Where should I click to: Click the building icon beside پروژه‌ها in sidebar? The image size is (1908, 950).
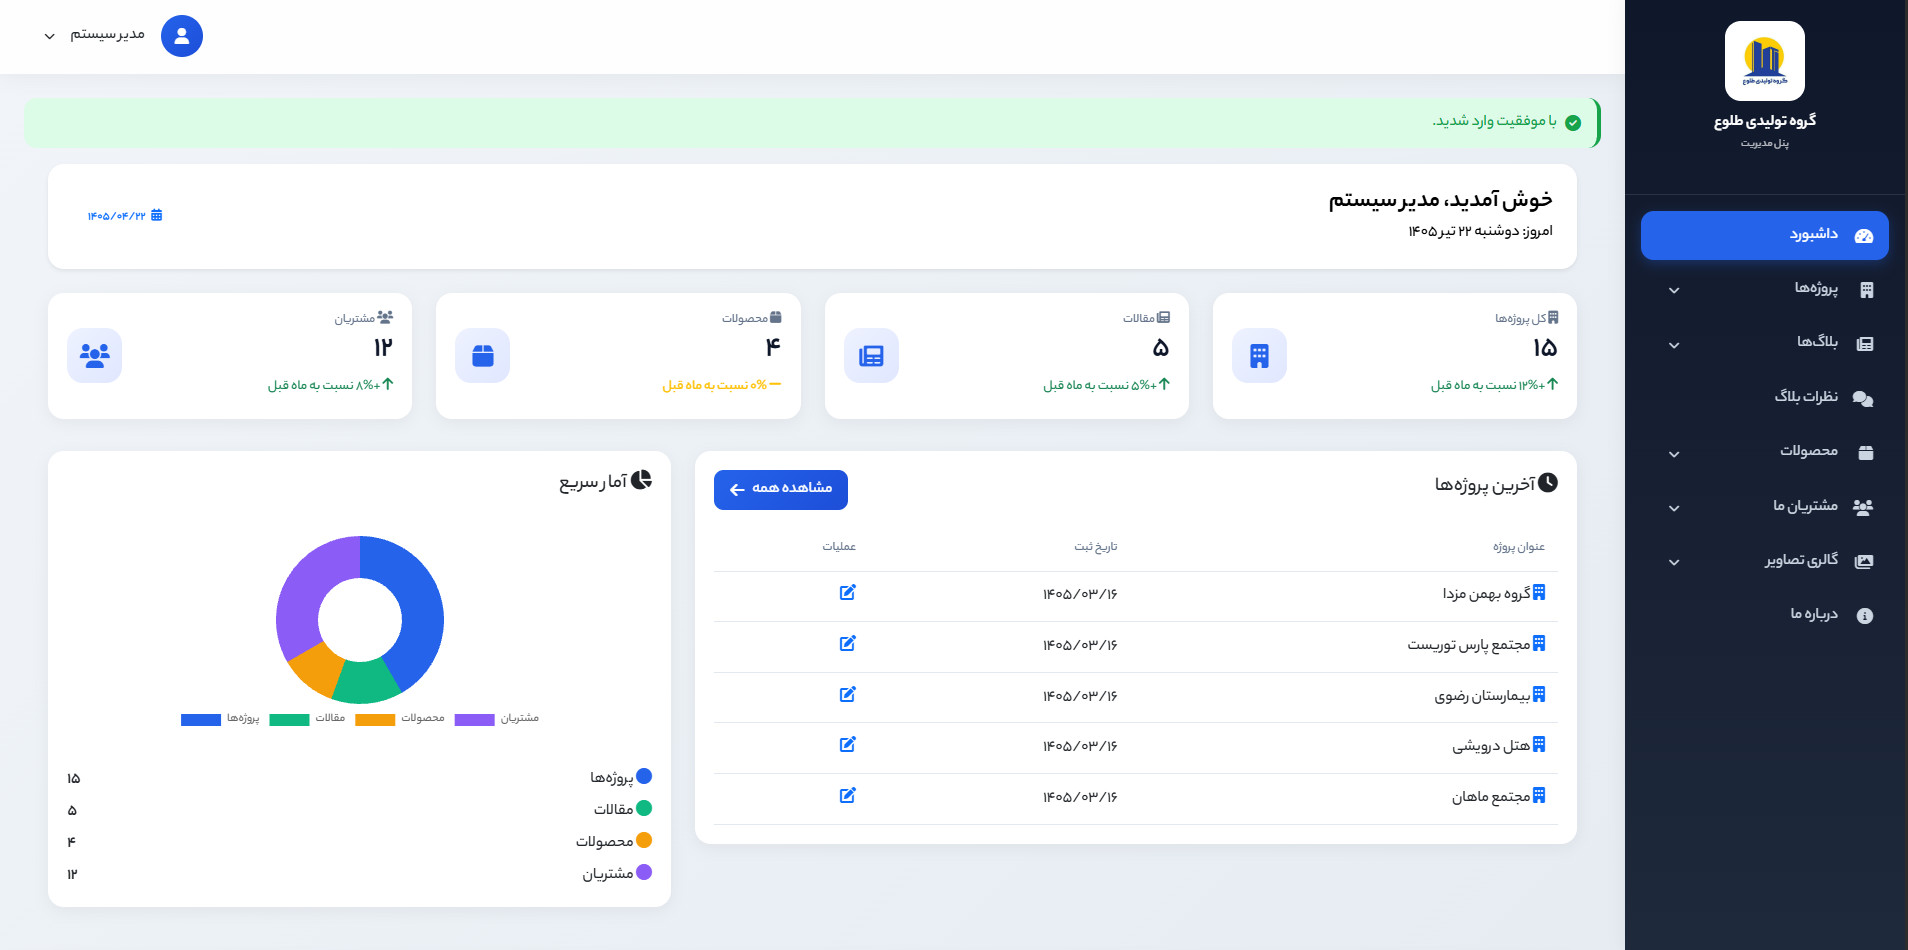[1866, 290]
